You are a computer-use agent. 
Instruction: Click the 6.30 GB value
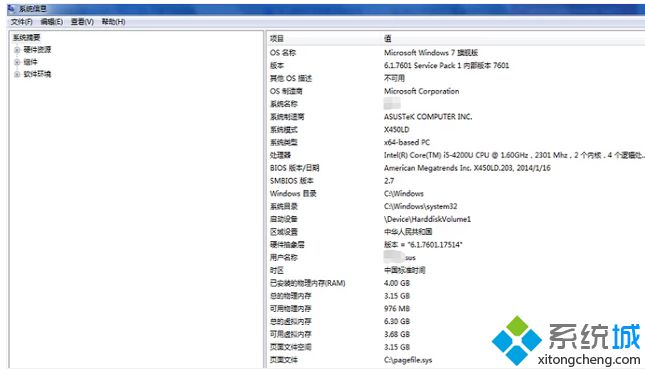397,321
